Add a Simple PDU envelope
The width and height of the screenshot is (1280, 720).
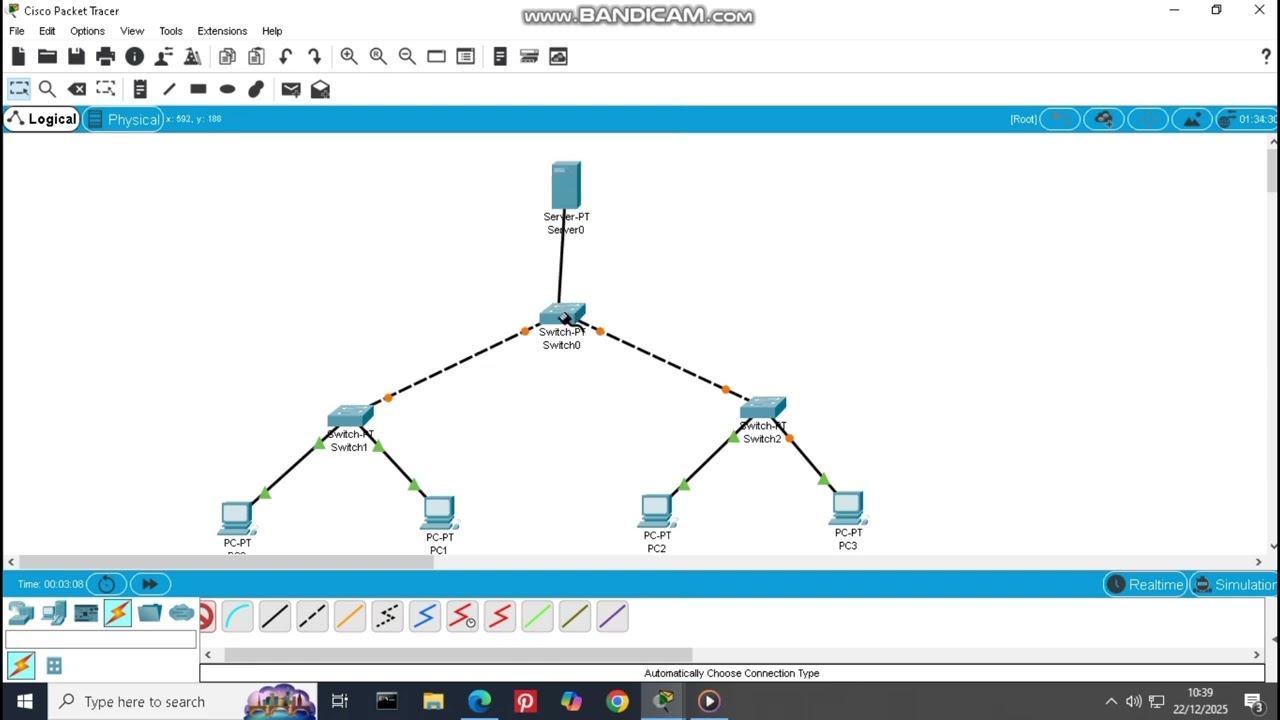click(x=291, y=89)
